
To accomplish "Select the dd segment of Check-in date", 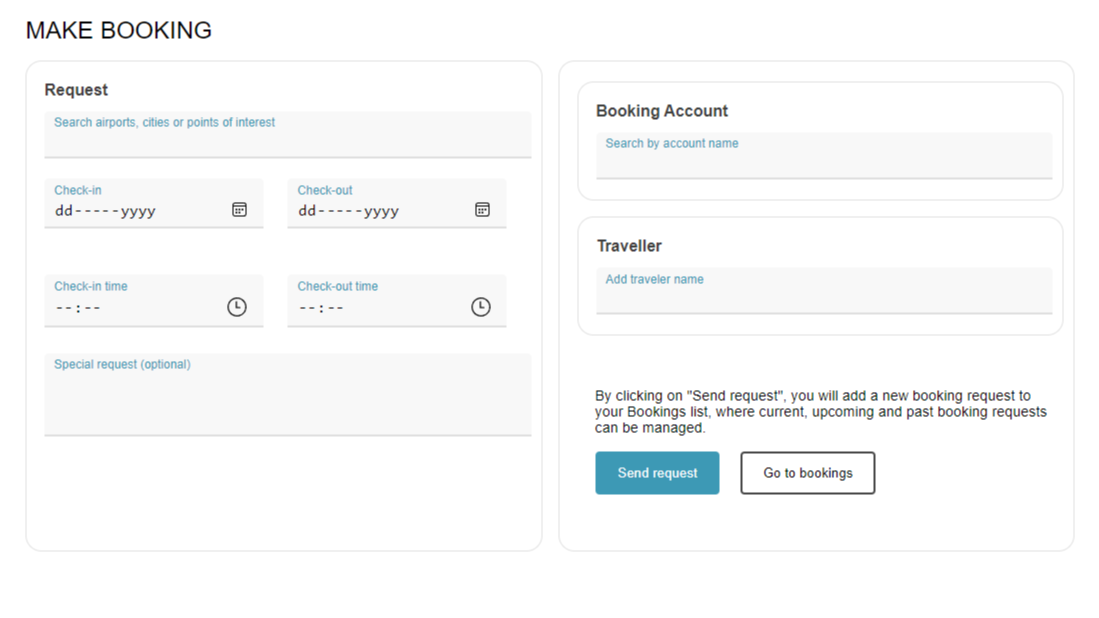I will [x=62, y=211].
